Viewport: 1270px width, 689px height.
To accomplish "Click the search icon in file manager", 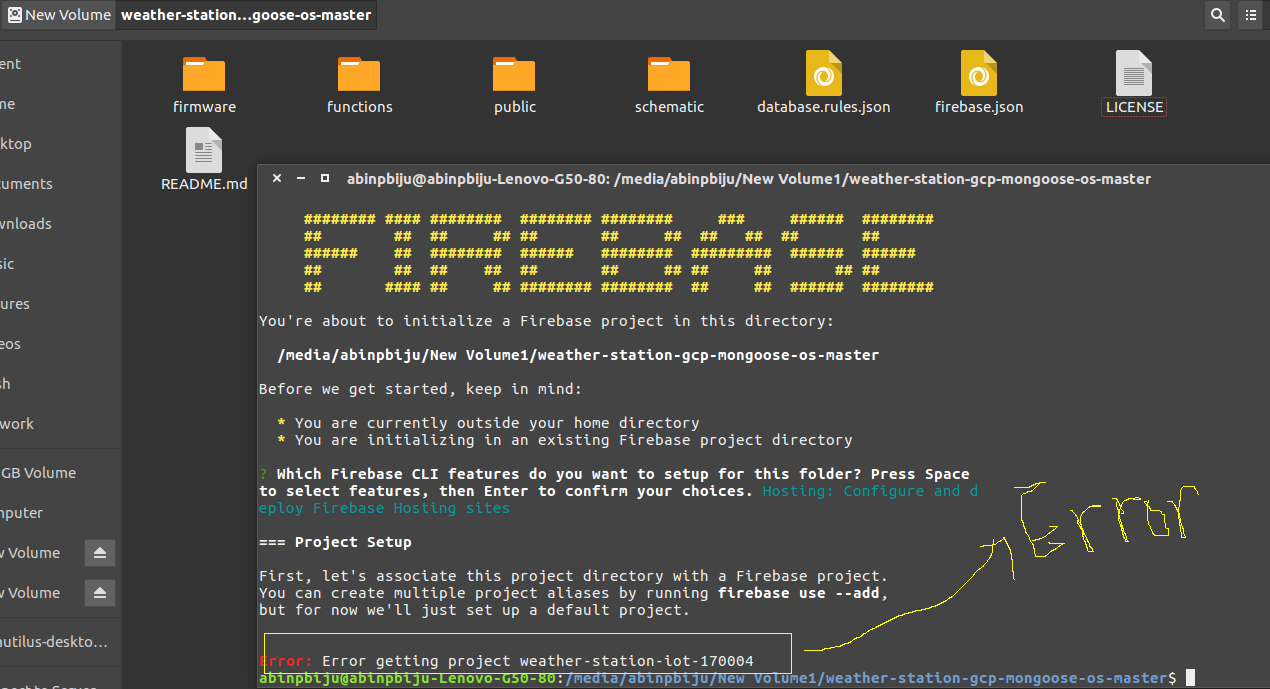I will [x=1217, y=15].
